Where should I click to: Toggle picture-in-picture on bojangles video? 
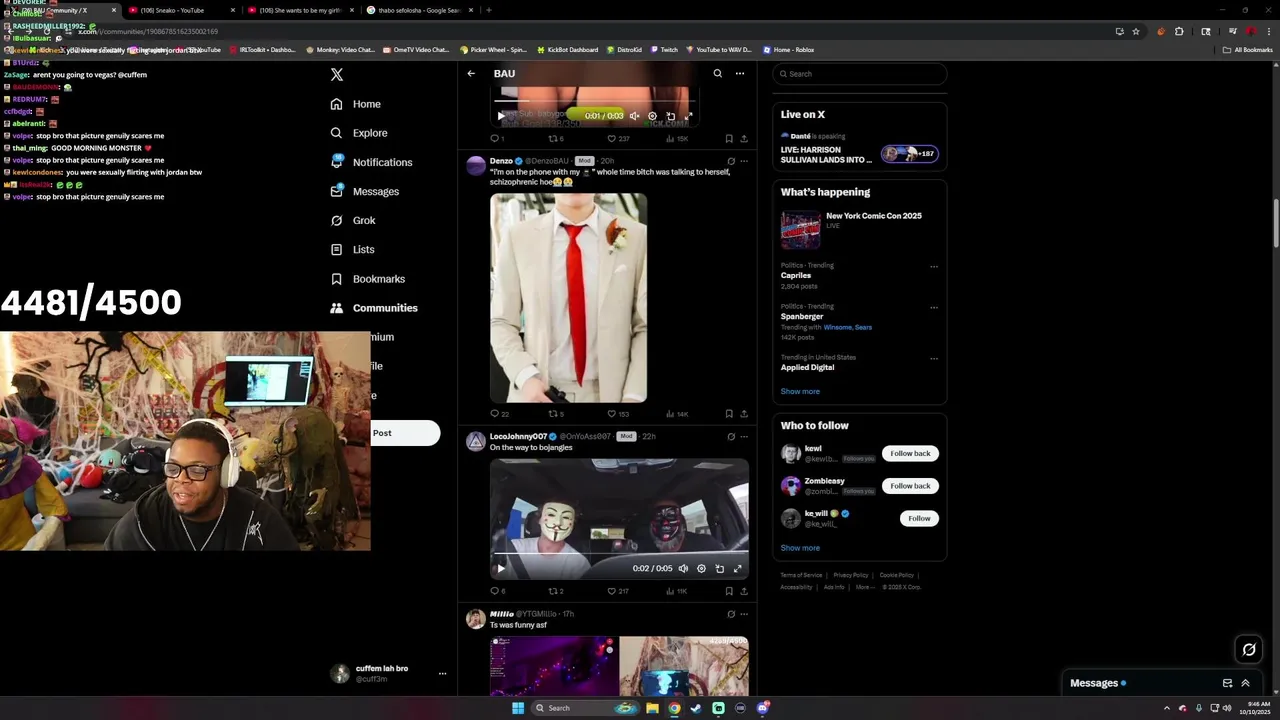click(x=719, y=569)
